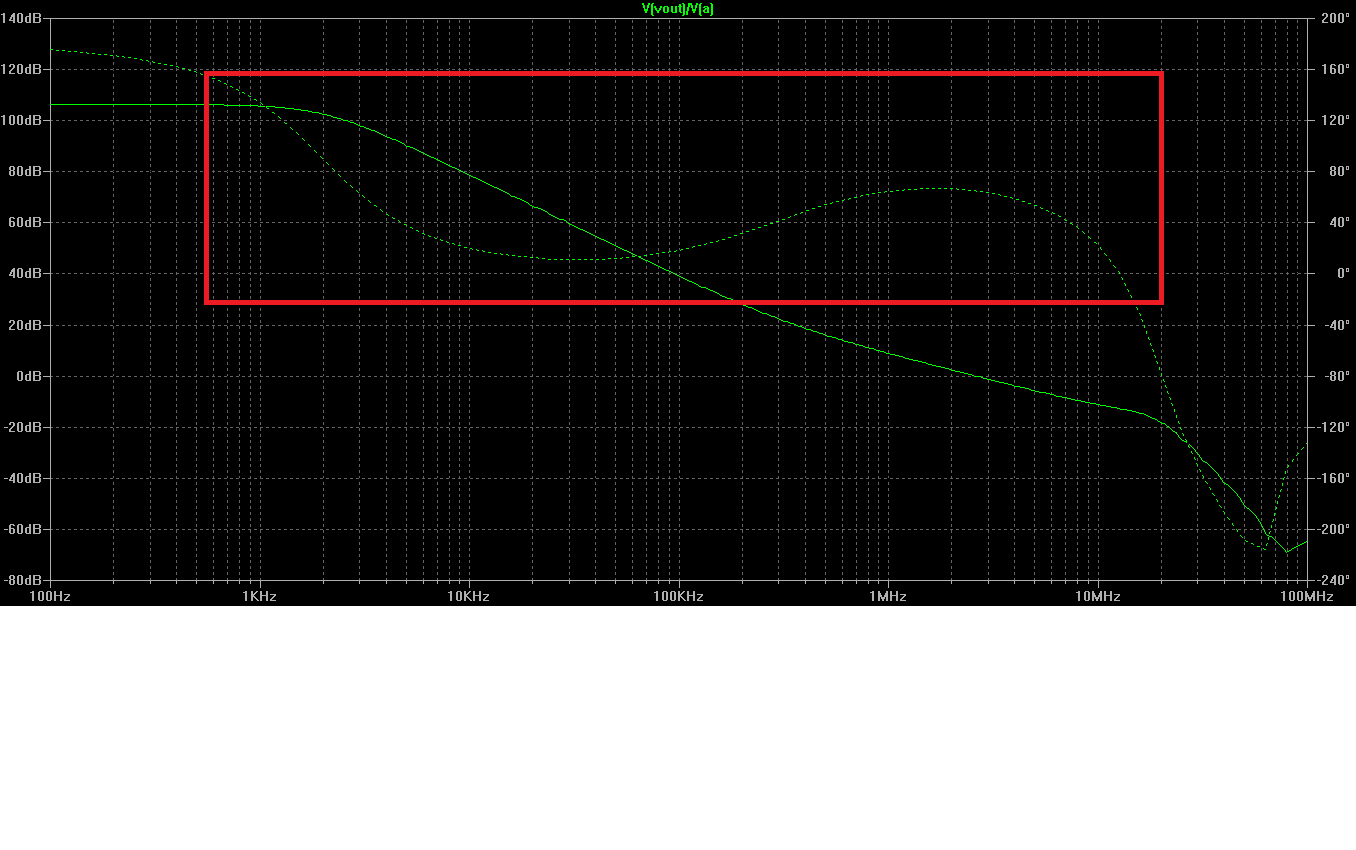Viewport: 1356px width, 850px height.
Task: Select the 1KHz frequency axis label
Action: click(259, 597)
